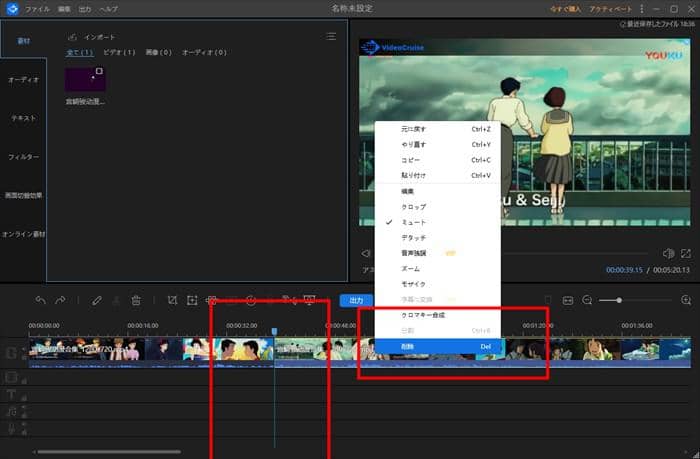The height and width of the screenshot is (459, 700).
Task: Choose デタッチ from context menu
Action: coord(438,238)
